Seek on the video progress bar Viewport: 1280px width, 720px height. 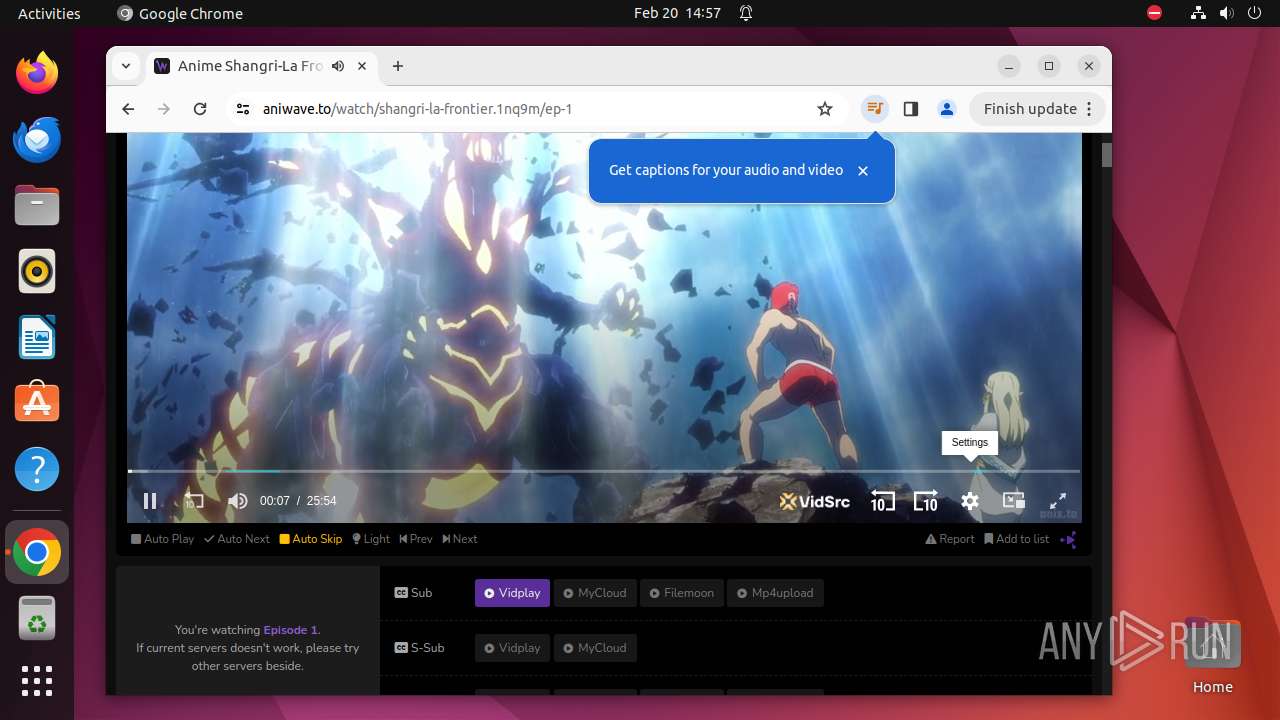pyautogui.click(x=603, y=471)
